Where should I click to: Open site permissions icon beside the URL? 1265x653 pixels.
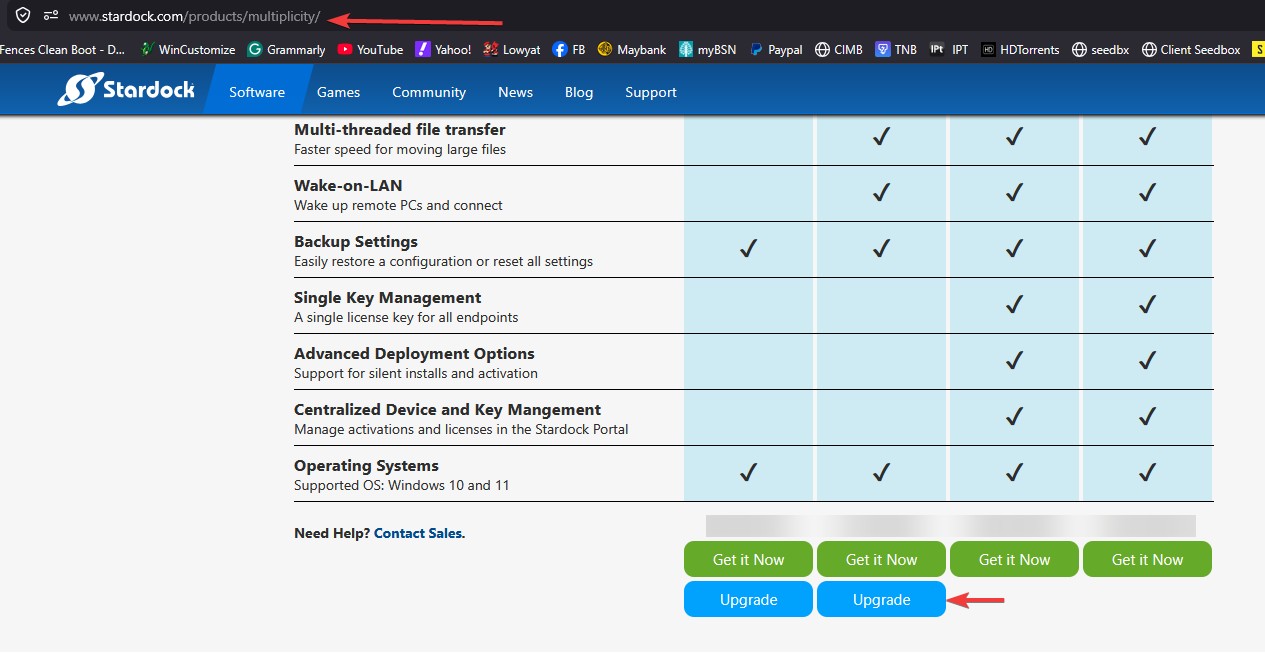pos(51,16)
